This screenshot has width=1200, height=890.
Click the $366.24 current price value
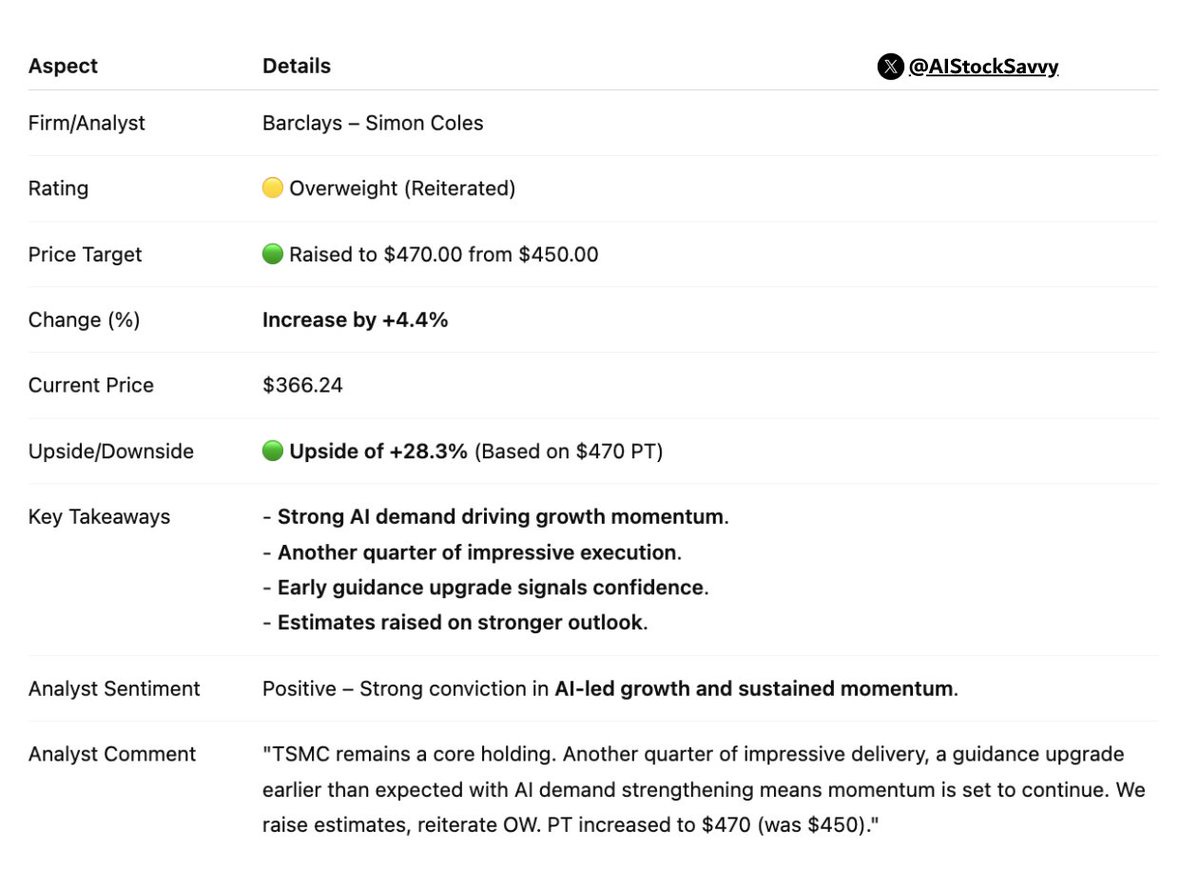(302, 385)
